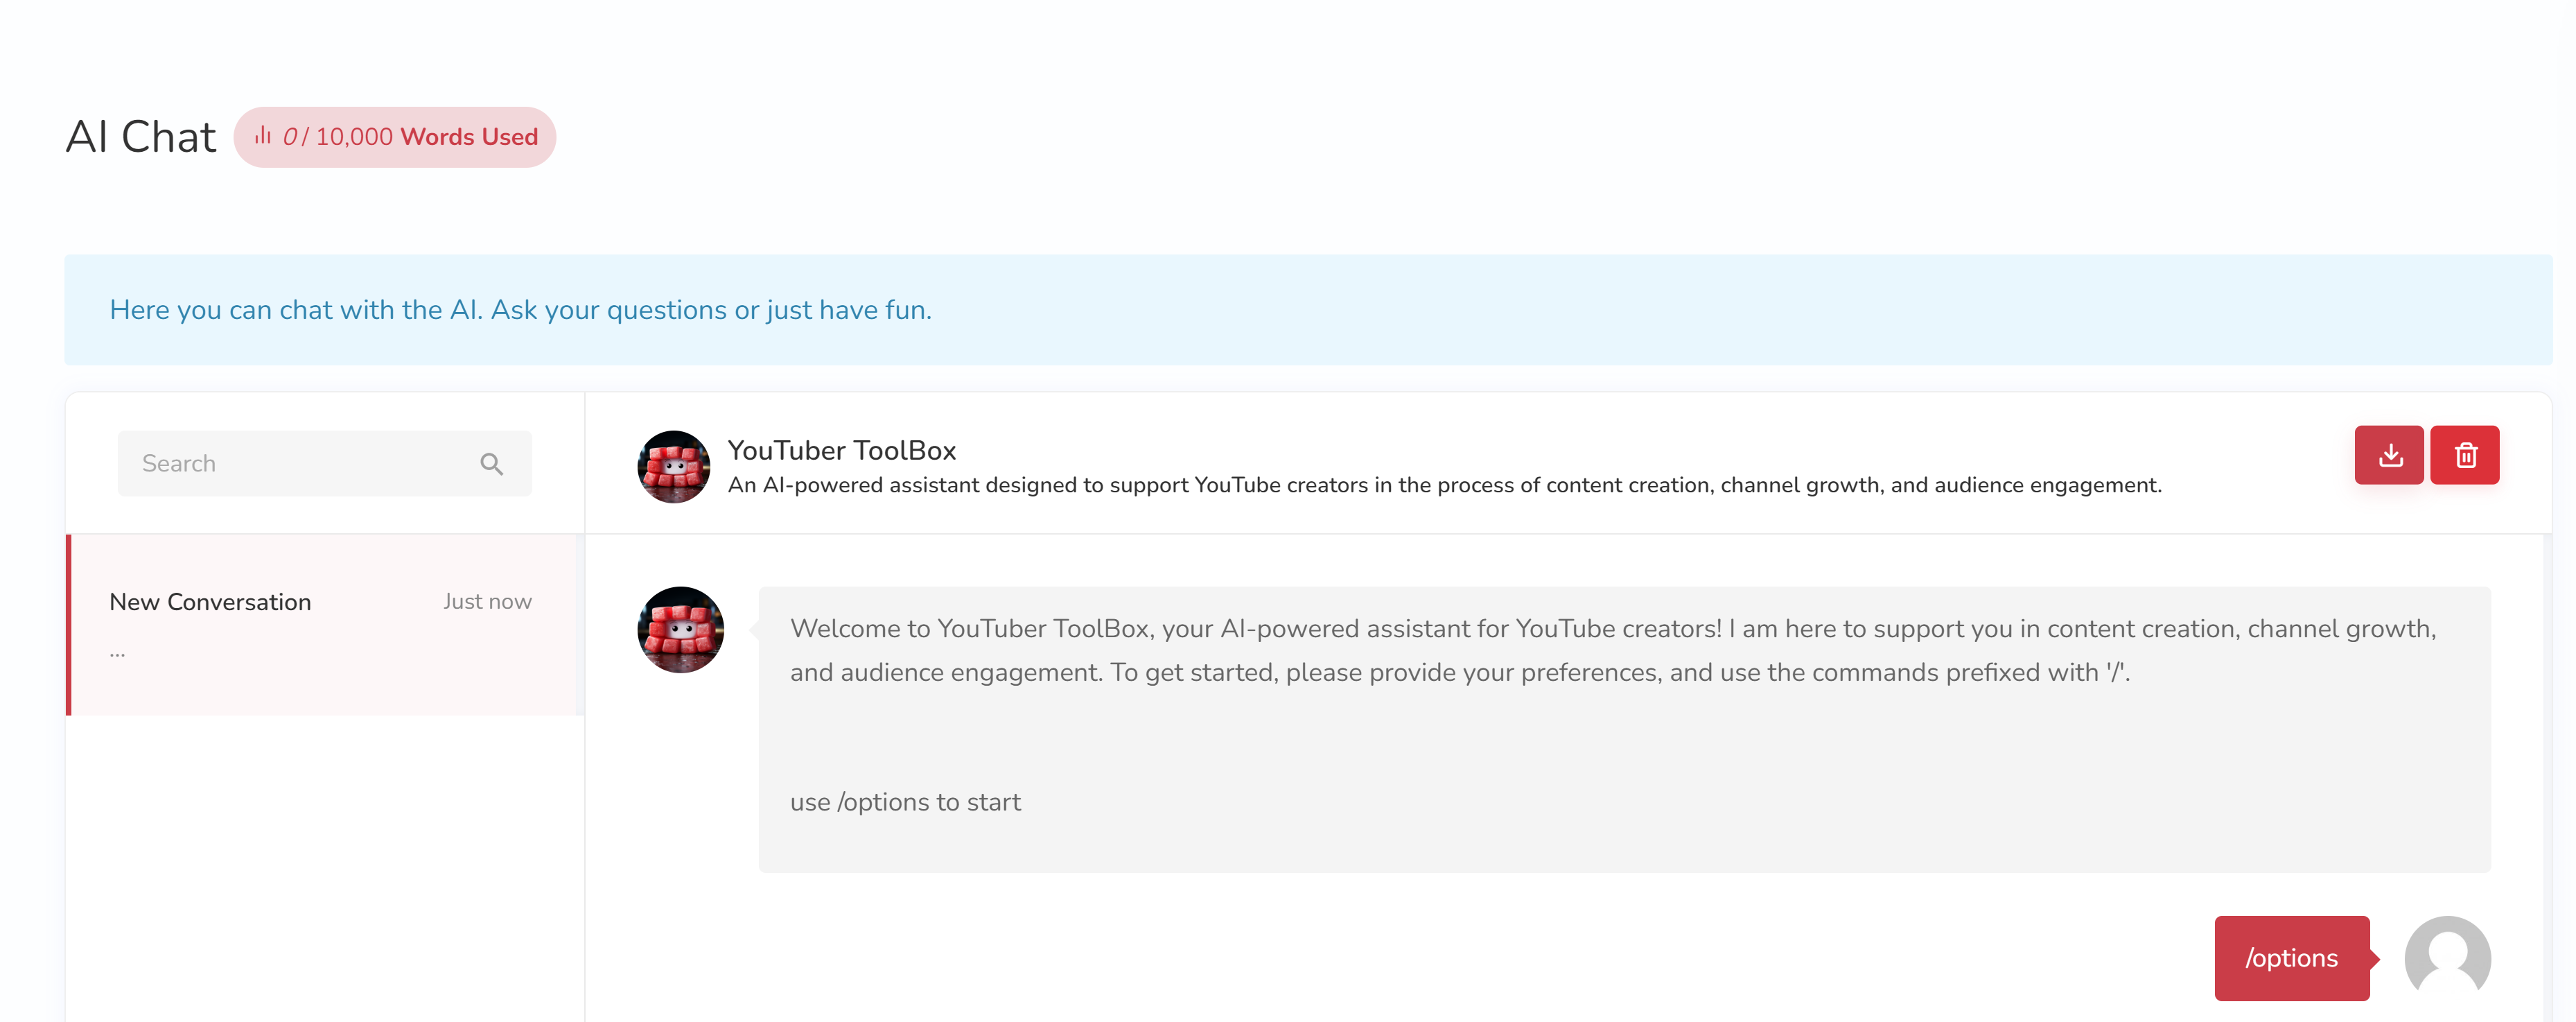2576x1022 pixels.
Task: Click the "Just now" timestamp
Action: pos(487,602)
